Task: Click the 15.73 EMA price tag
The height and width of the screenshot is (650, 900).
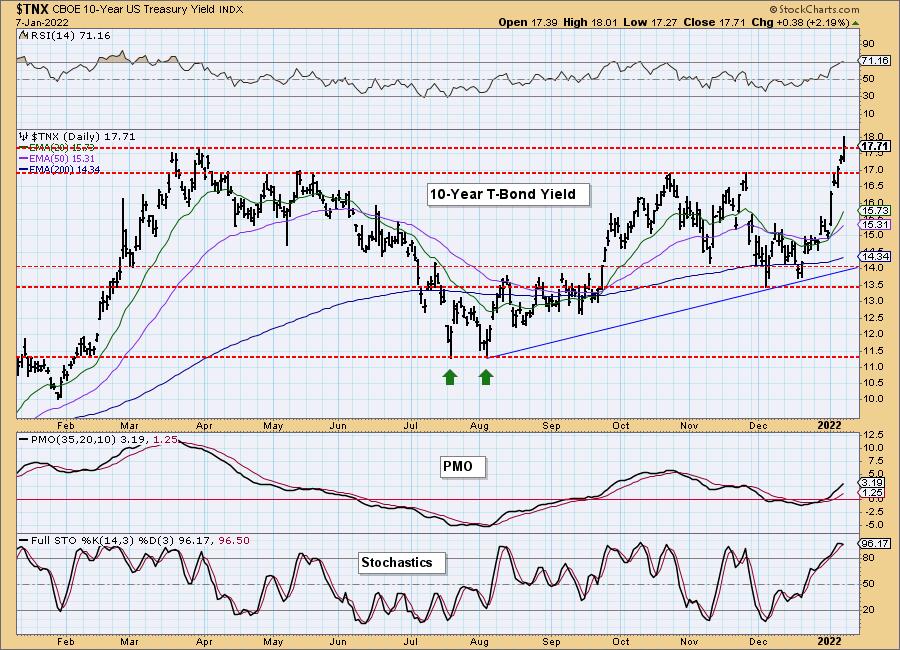Action: (x=875, y=211)
